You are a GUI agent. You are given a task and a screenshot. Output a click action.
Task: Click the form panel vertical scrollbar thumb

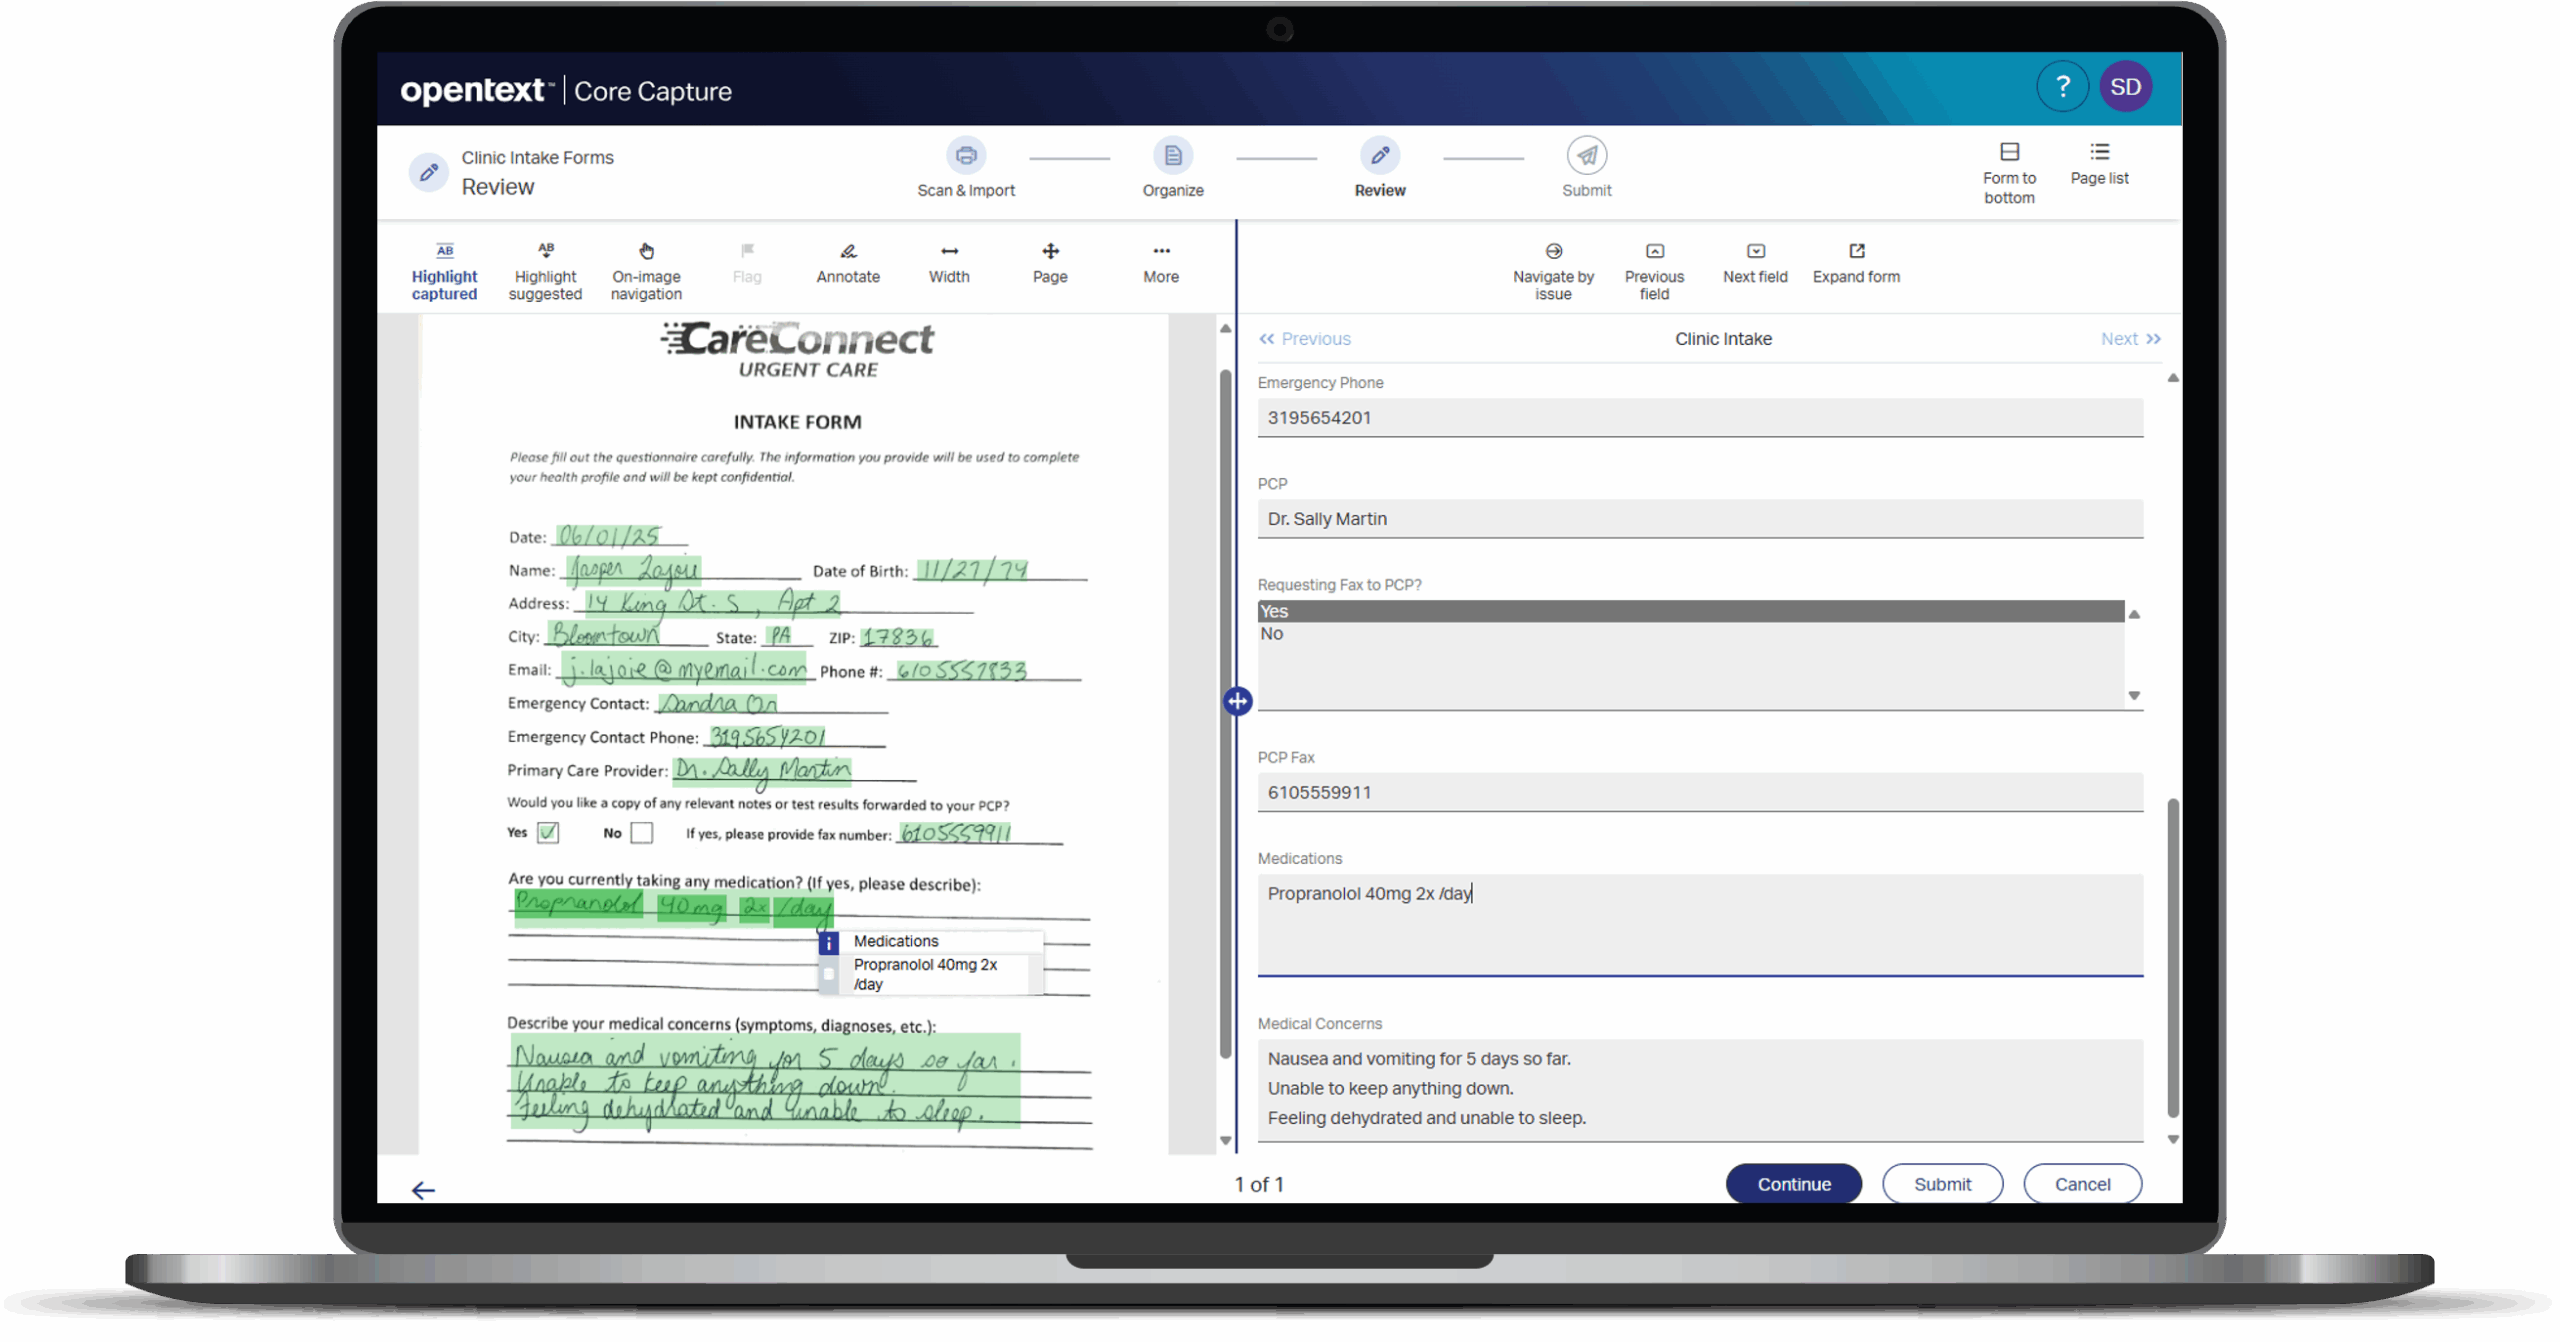pyautogui.click(x=2172, y=958)
